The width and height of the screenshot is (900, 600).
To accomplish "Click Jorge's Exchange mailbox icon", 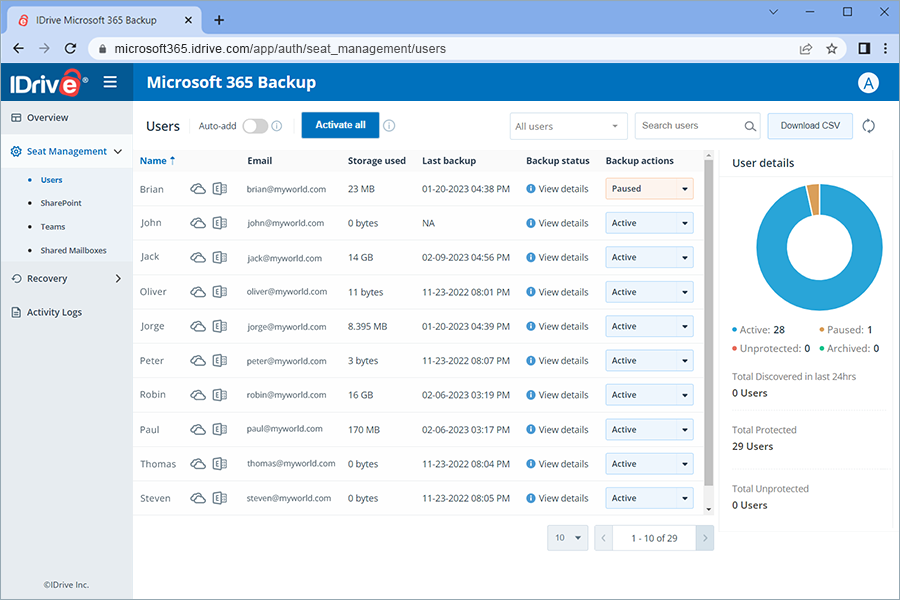I will click(x=220, y=327).
